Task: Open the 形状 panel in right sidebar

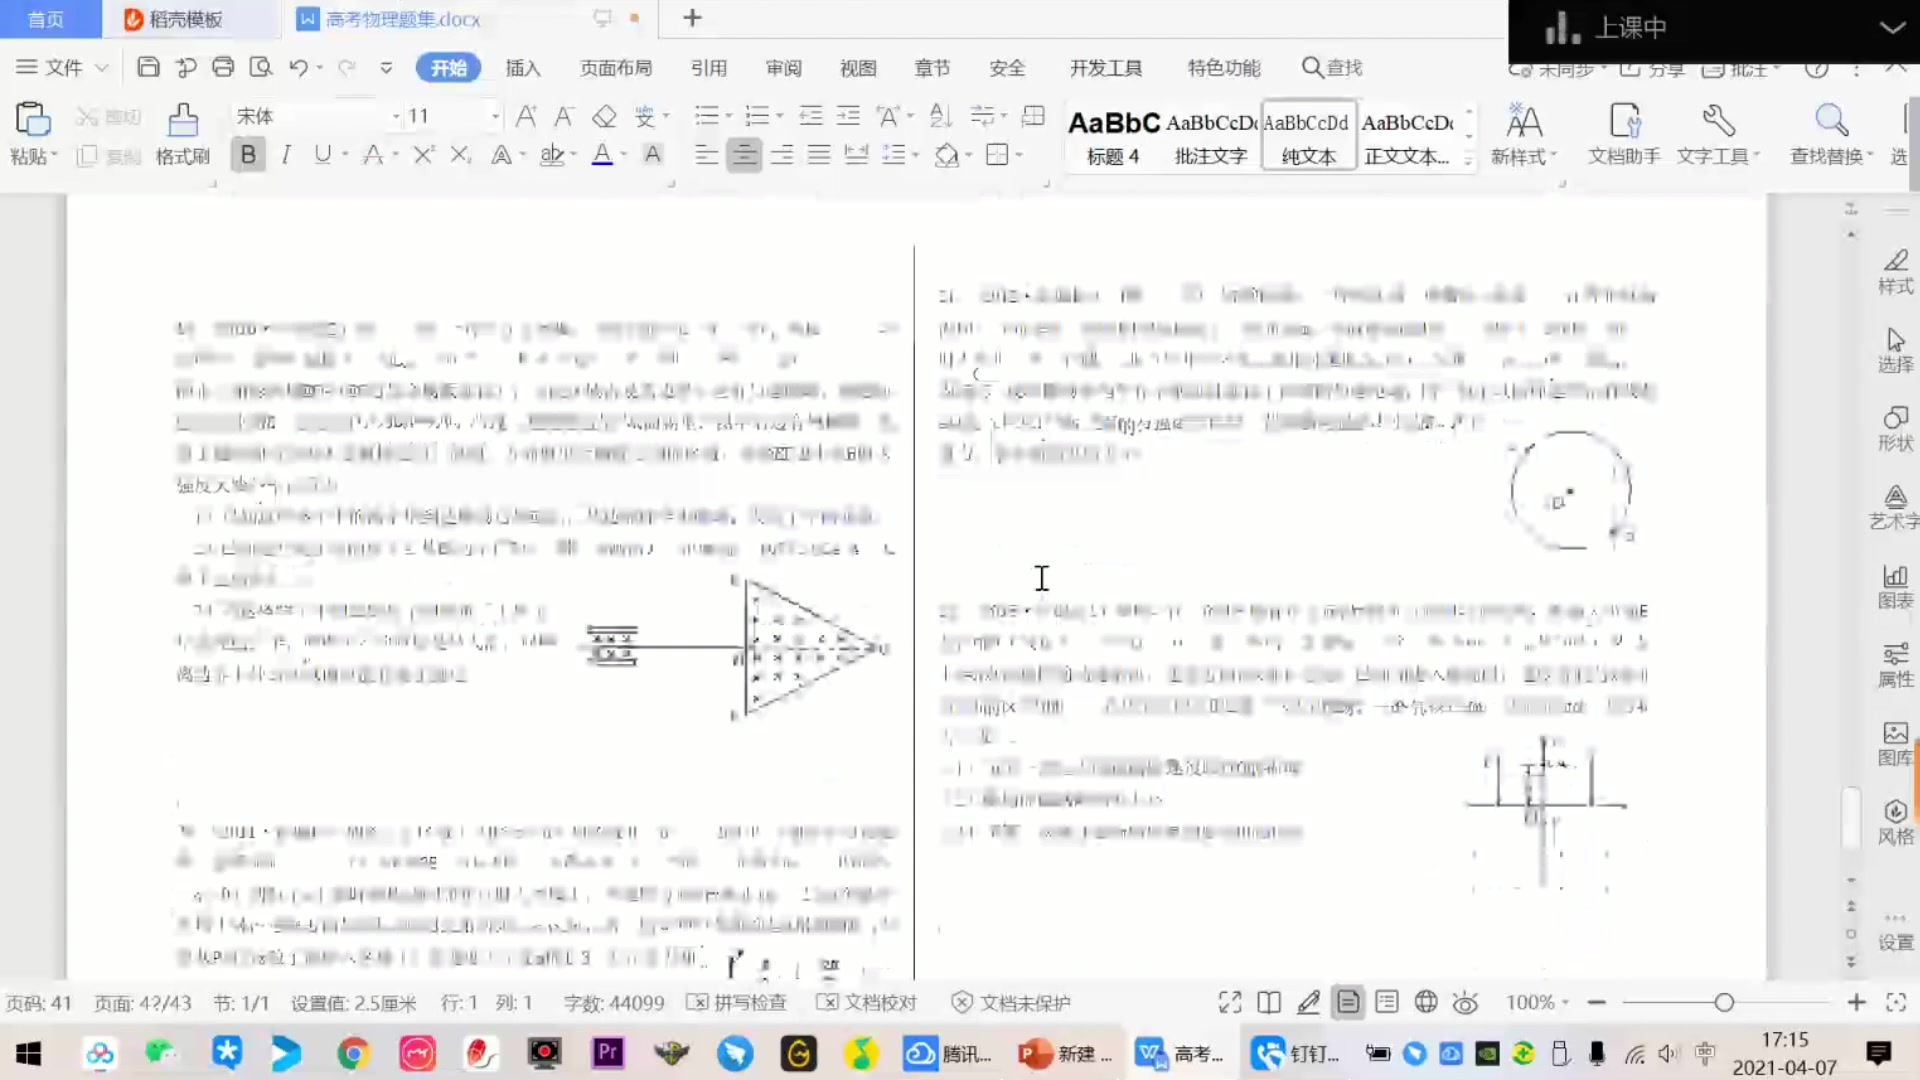Action: pos(1895,427)
